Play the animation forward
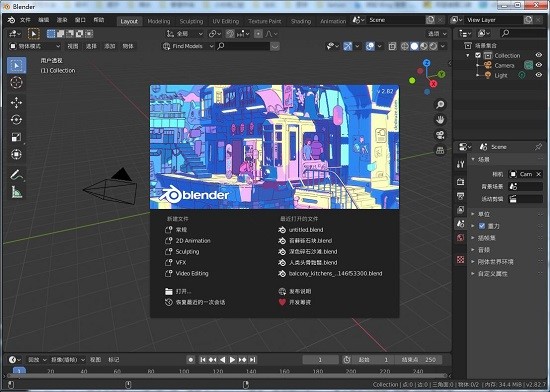This screenshot has height=392, width=550. coord(232,360)
